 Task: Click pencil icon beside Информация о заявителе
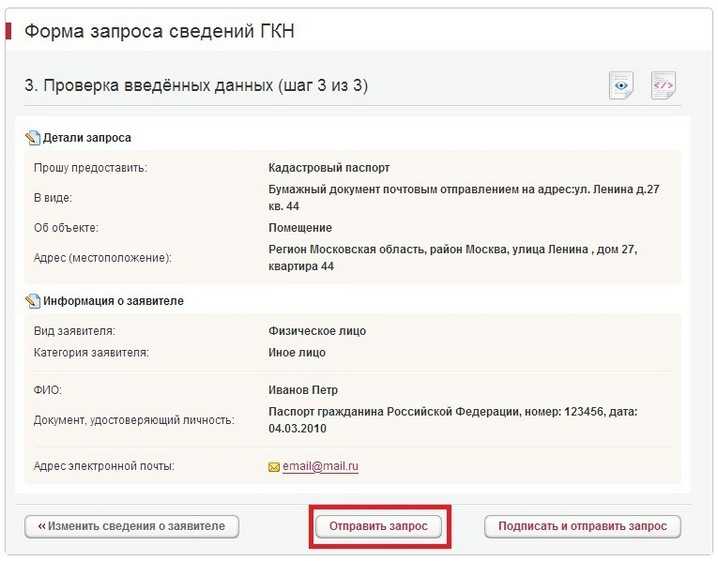[33, 300]
